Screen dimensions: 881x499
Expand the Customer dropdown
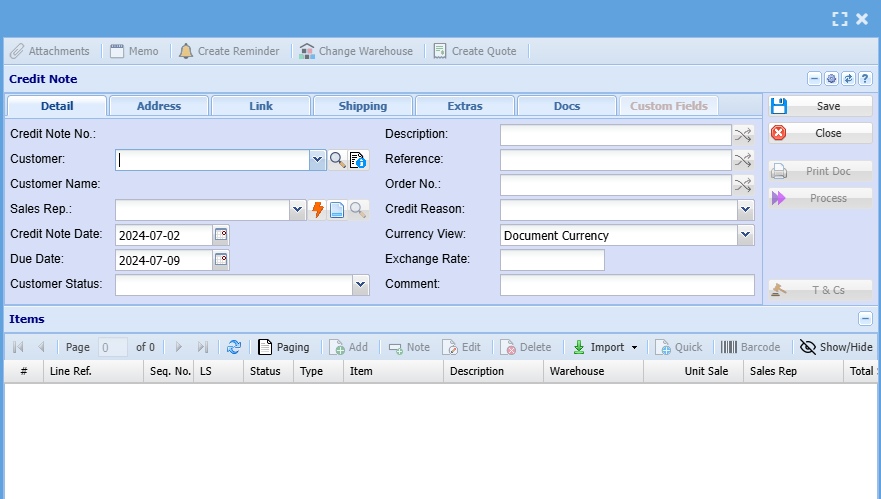point(317,160)
